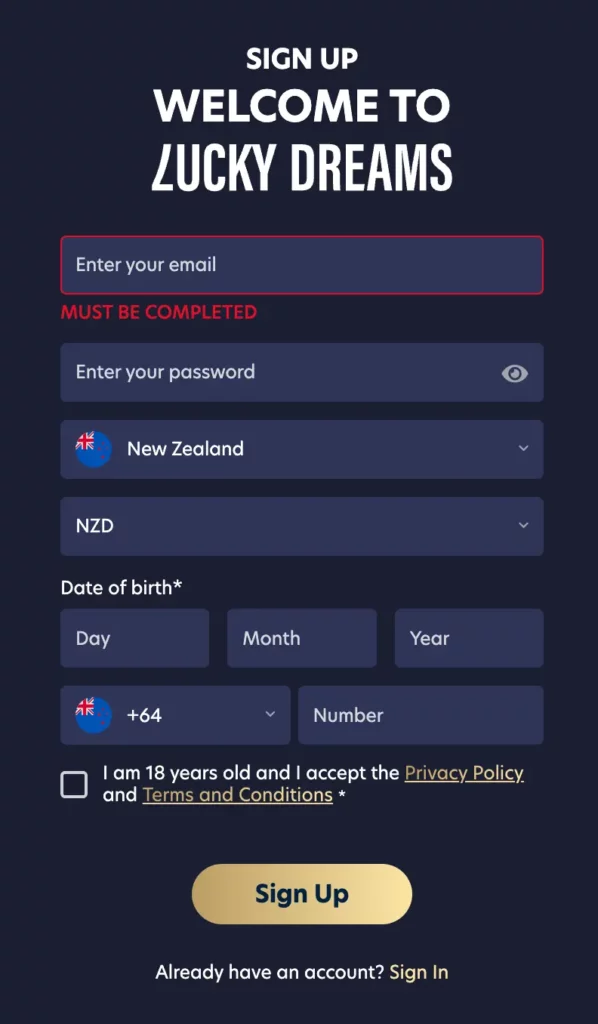Viewport: 598px width, 1024px height.
Task: Click Sign In for existing accounts
Action: click(x=419, y=971)
